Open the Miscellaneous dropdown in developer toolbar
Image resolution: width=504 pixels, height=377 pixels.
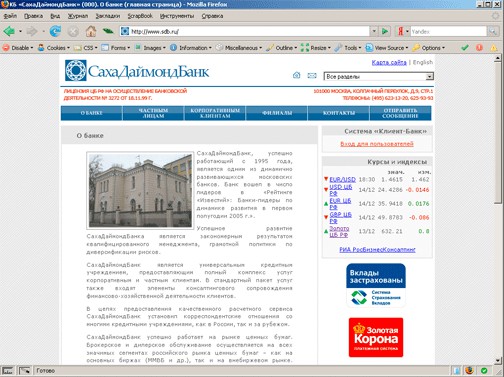239,48
